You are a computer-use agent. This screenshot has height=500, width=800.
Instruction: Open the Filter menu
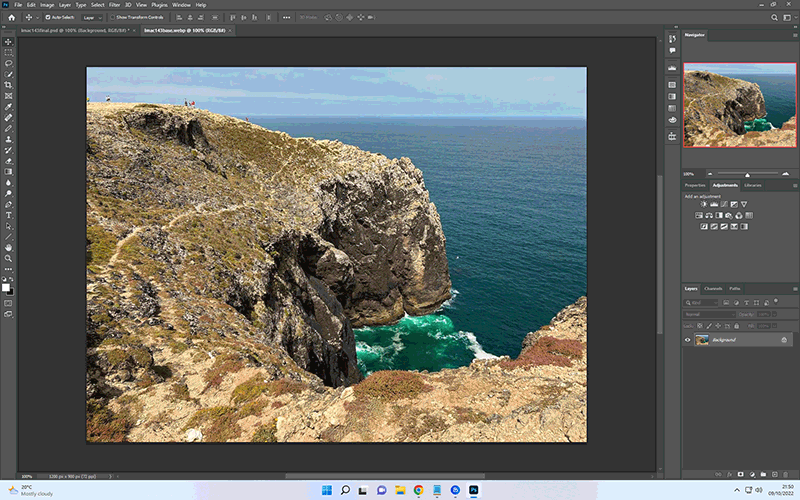point(114,5)
